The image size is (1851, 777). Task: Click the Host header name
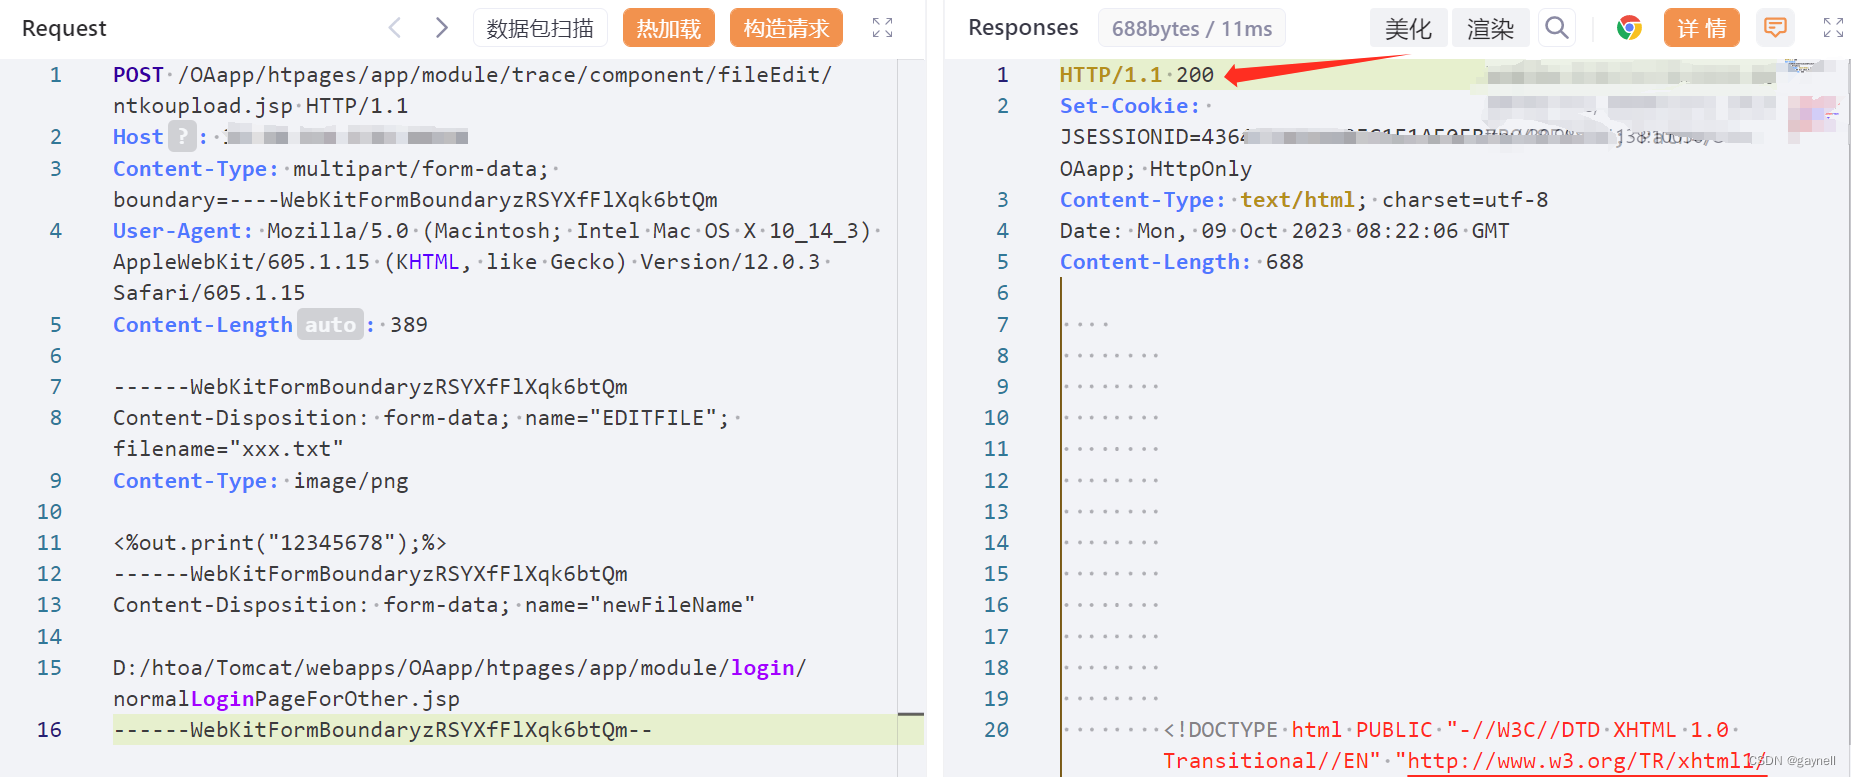(138, 137)
